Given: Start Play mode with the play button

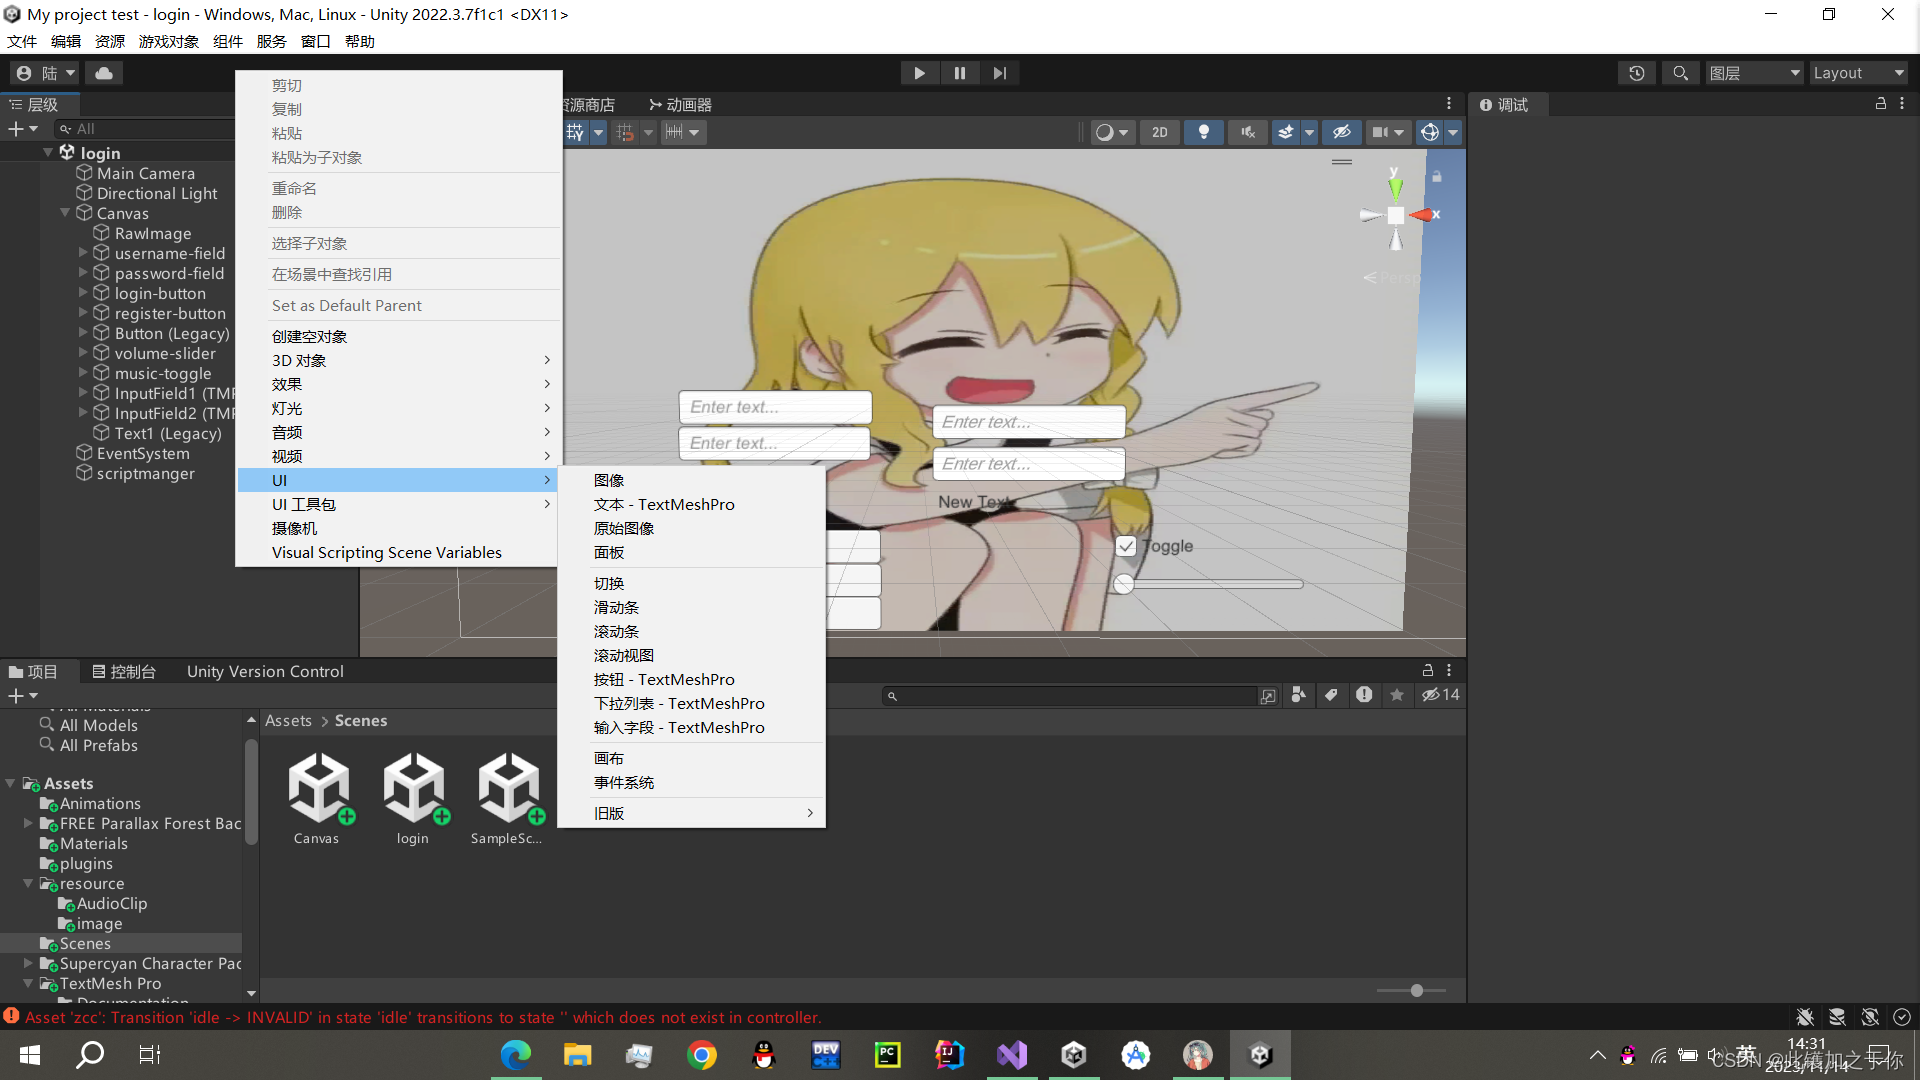Looking at the screenshot, I should pos(919,73).
